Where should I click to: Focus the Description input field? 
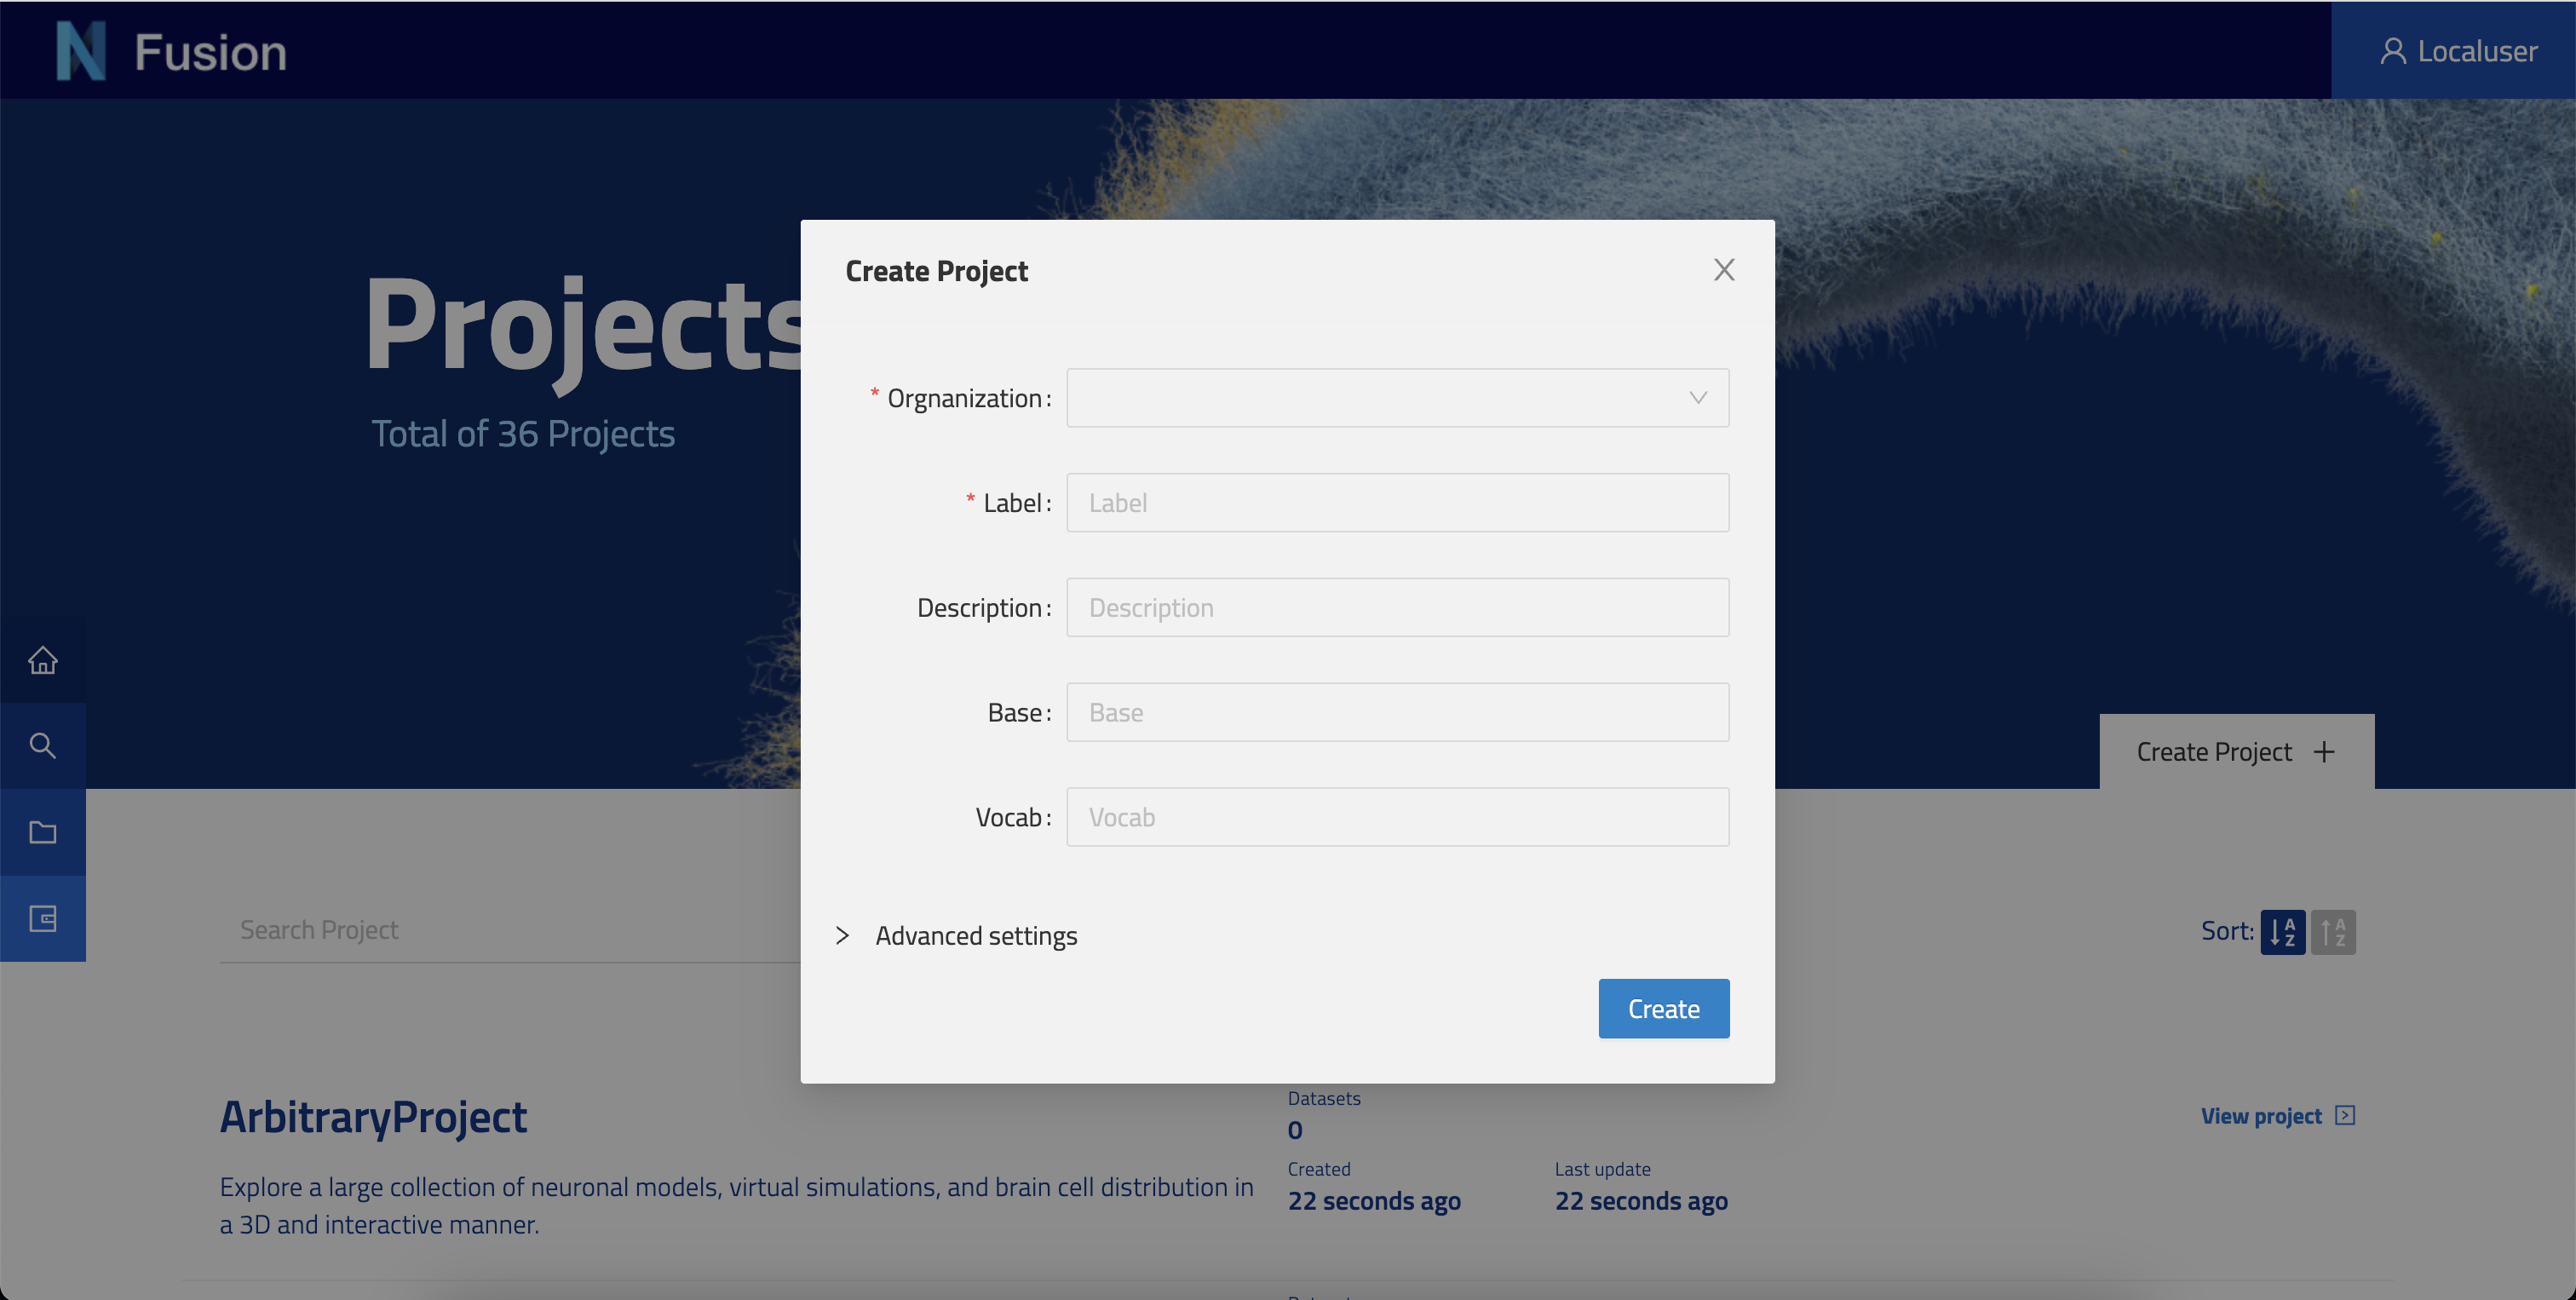[x=1397, y=608]
